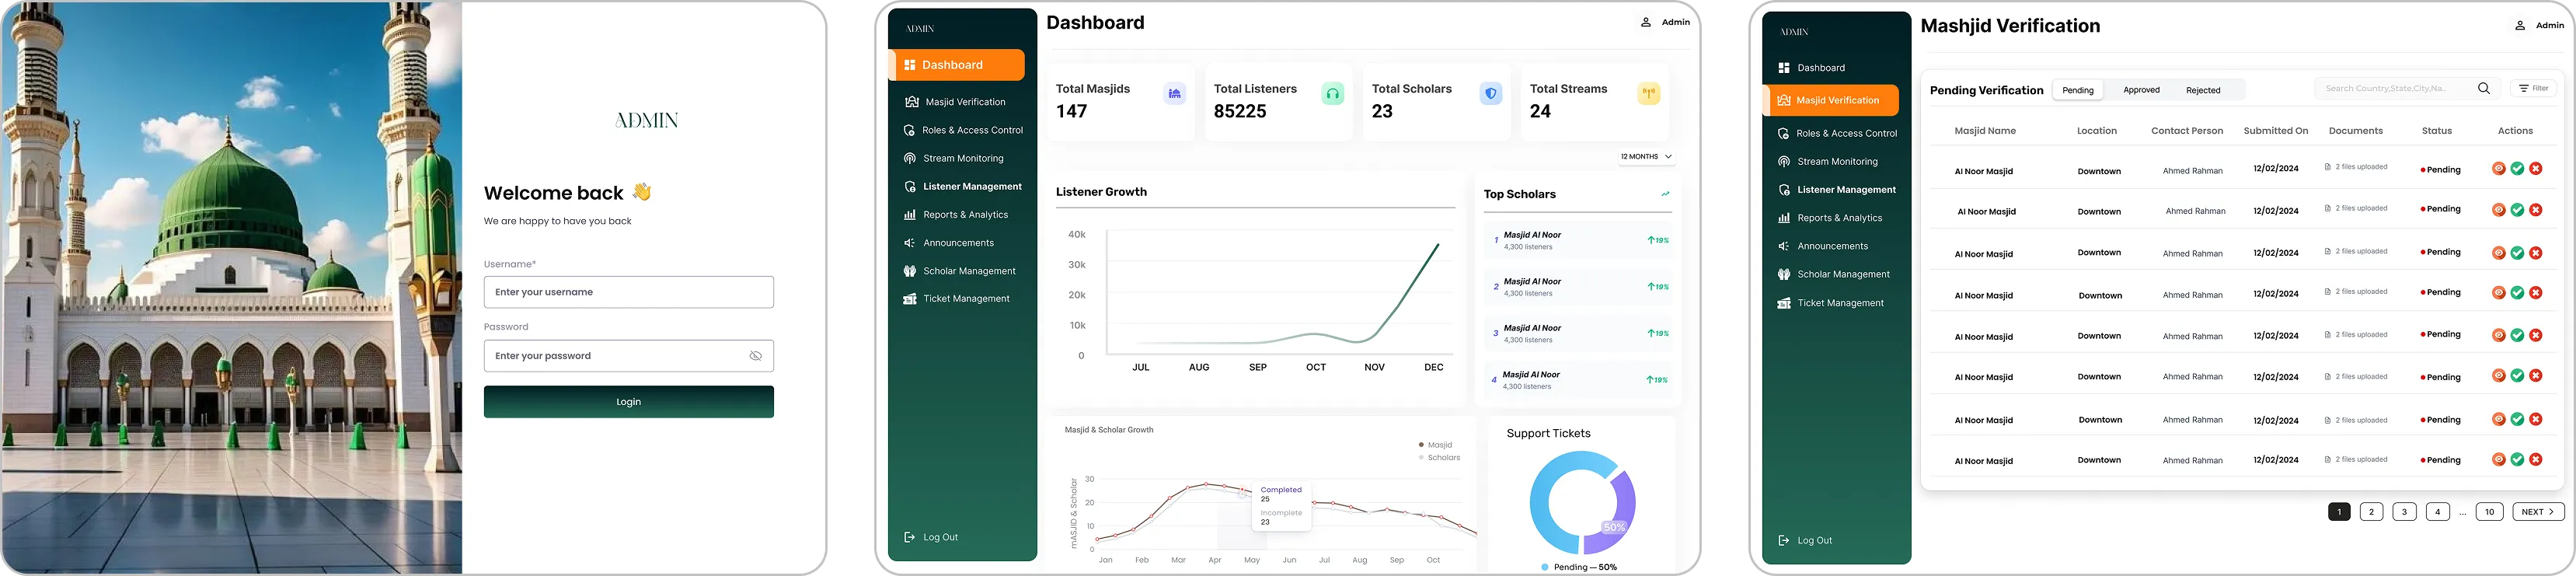Select Top Scholars entry ranked 3
2576x576 pixels.
click(1579, 334)
